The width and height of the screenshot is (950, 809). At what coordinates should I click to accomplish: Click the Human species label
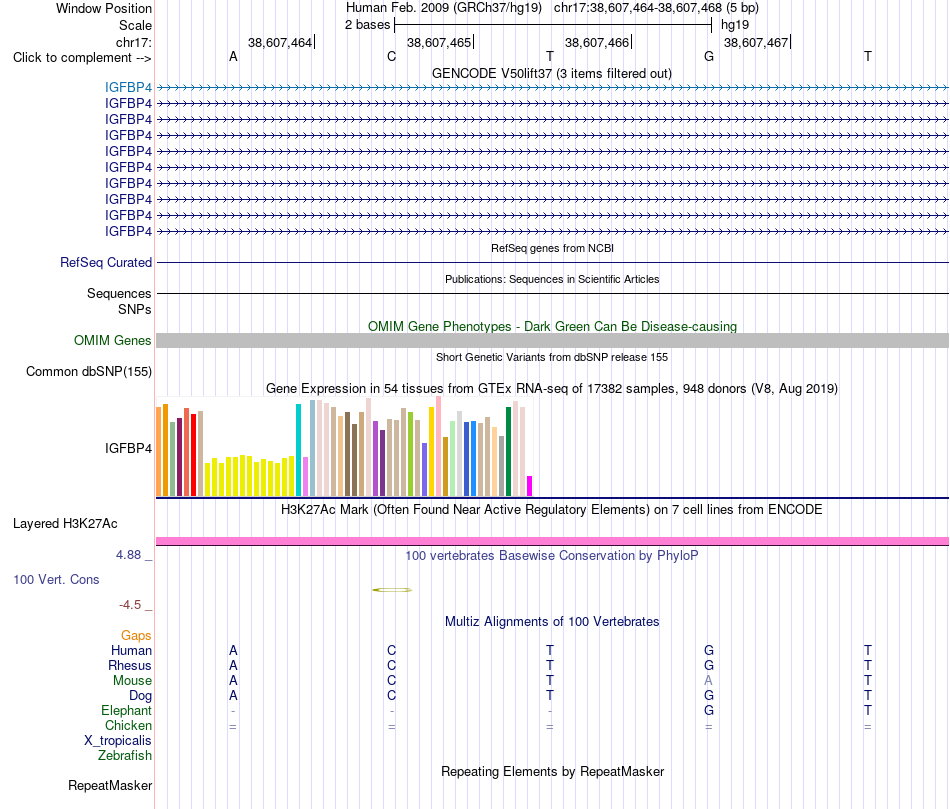tap(131, 650)
